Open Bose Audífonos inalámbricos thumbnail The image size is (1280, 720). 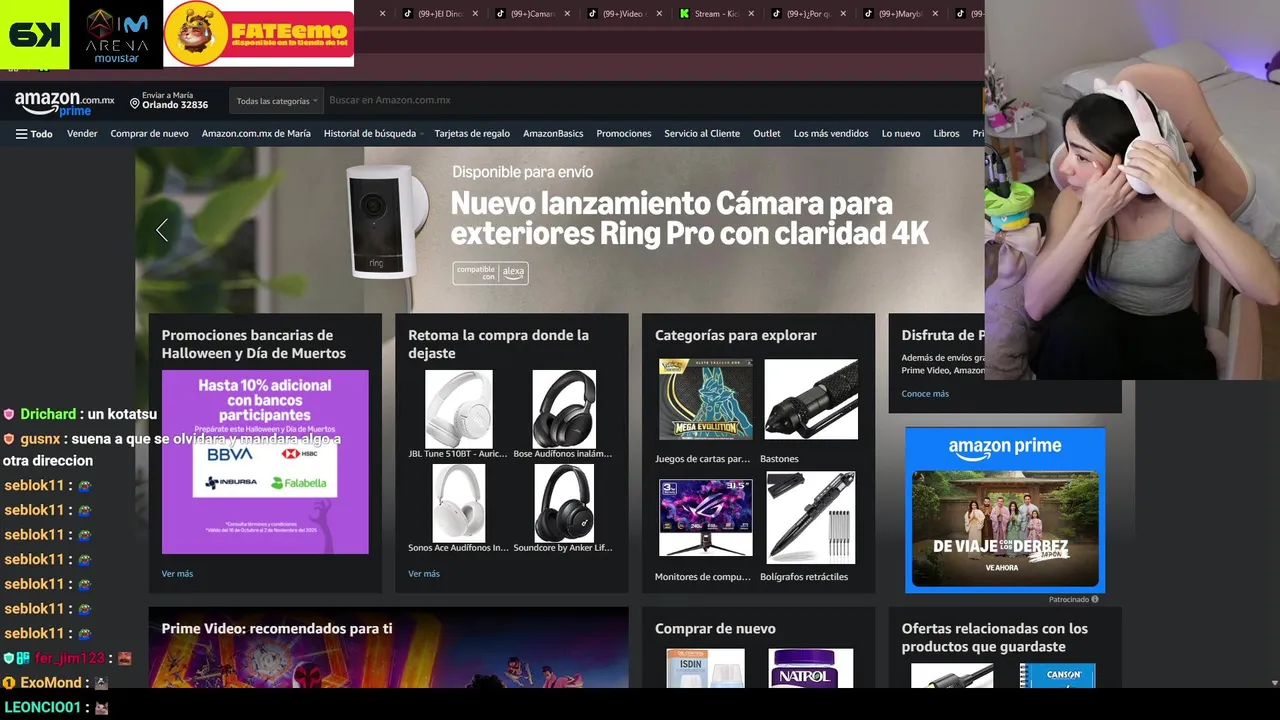coord(564,409)
